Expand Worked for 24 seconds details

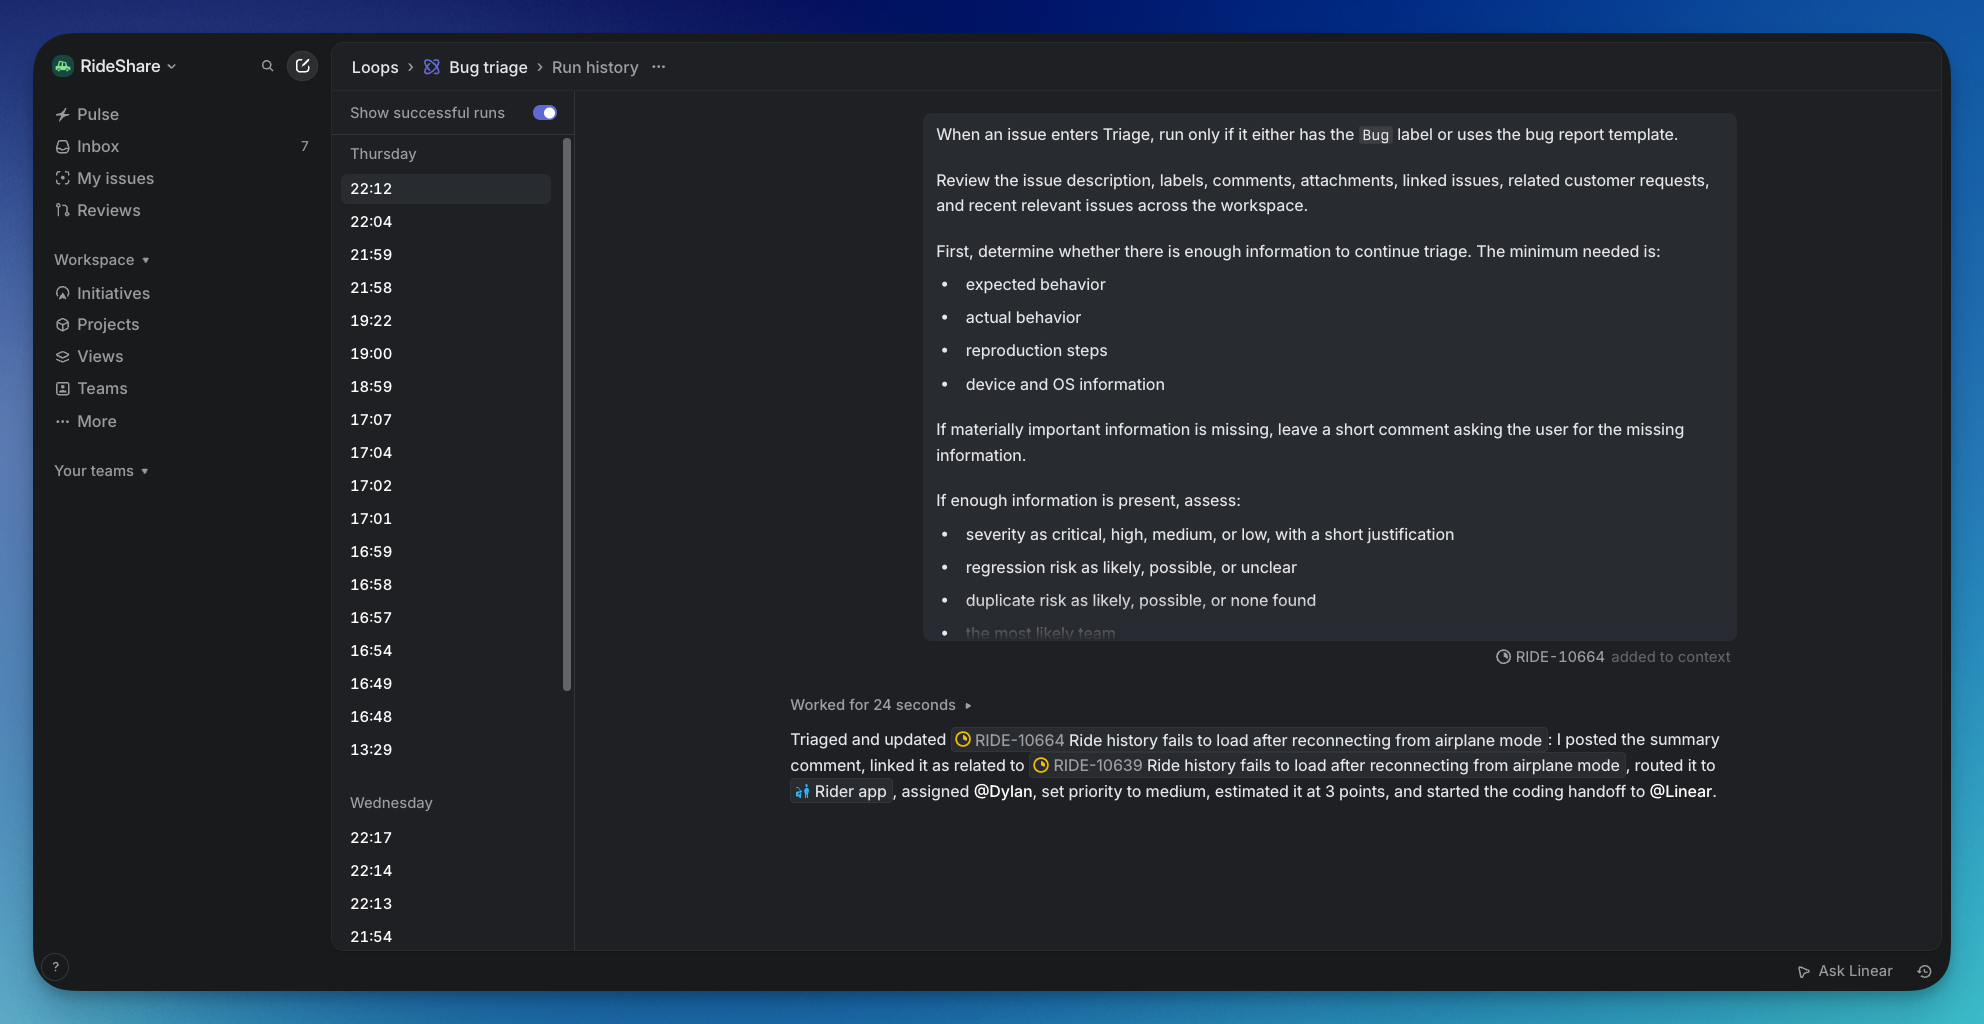click(x=880, y=705)
